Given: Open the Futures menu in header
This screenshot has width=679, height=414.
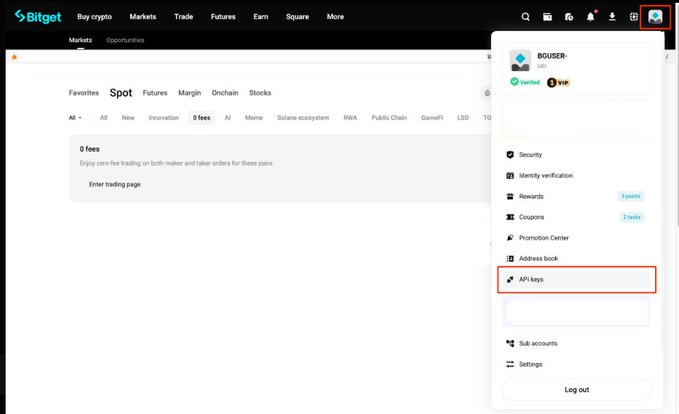Looking at the screenshot, I should tap(223, 16).
